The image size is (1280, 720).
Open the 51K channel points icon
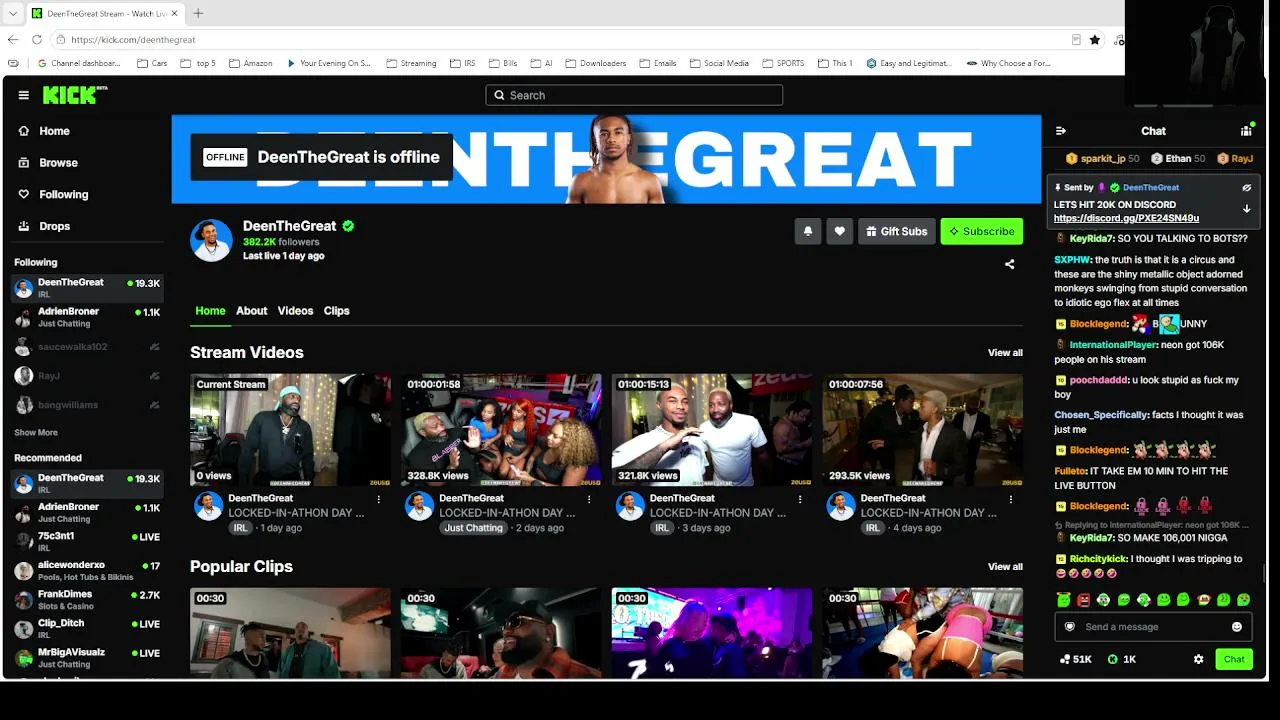pyautogui.click(x=1075, y=659)
